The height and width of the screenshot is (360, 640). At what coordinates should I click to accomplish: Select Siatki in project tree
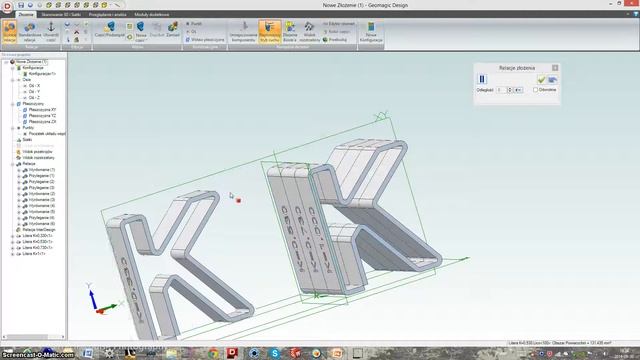point(27,140)
